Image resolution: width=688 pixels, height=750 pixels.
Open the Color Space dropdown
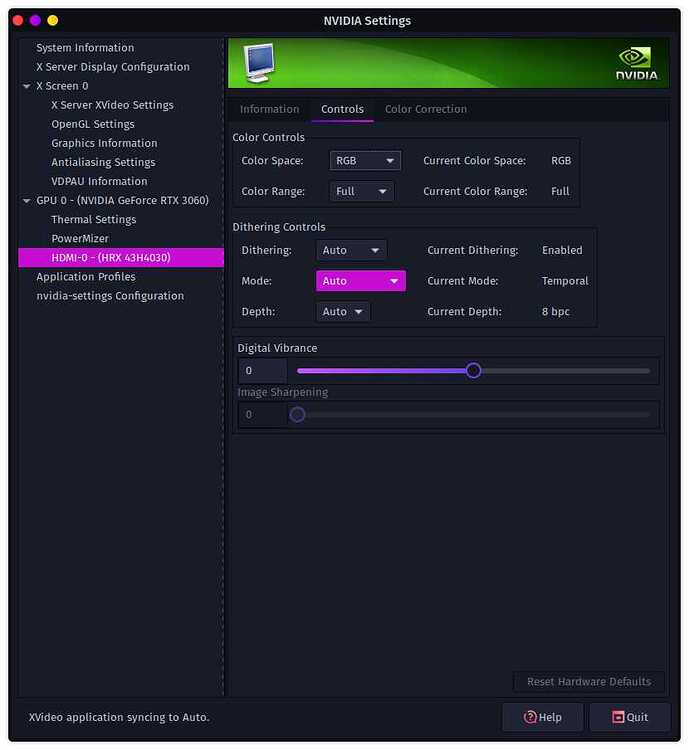[365, 161]
